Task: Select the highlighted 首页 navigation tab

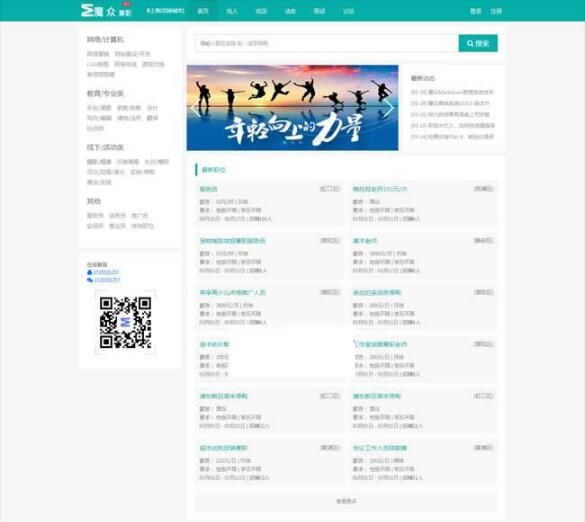Action: pos(203,11)
